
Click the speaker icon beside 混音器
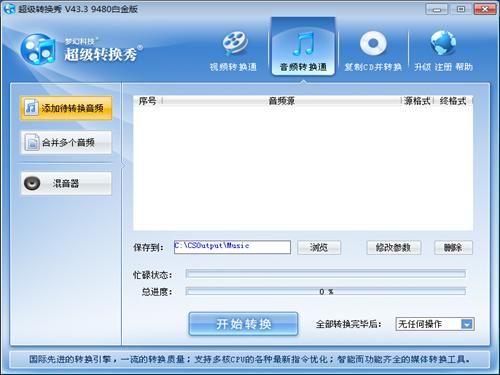coord(32,183)
